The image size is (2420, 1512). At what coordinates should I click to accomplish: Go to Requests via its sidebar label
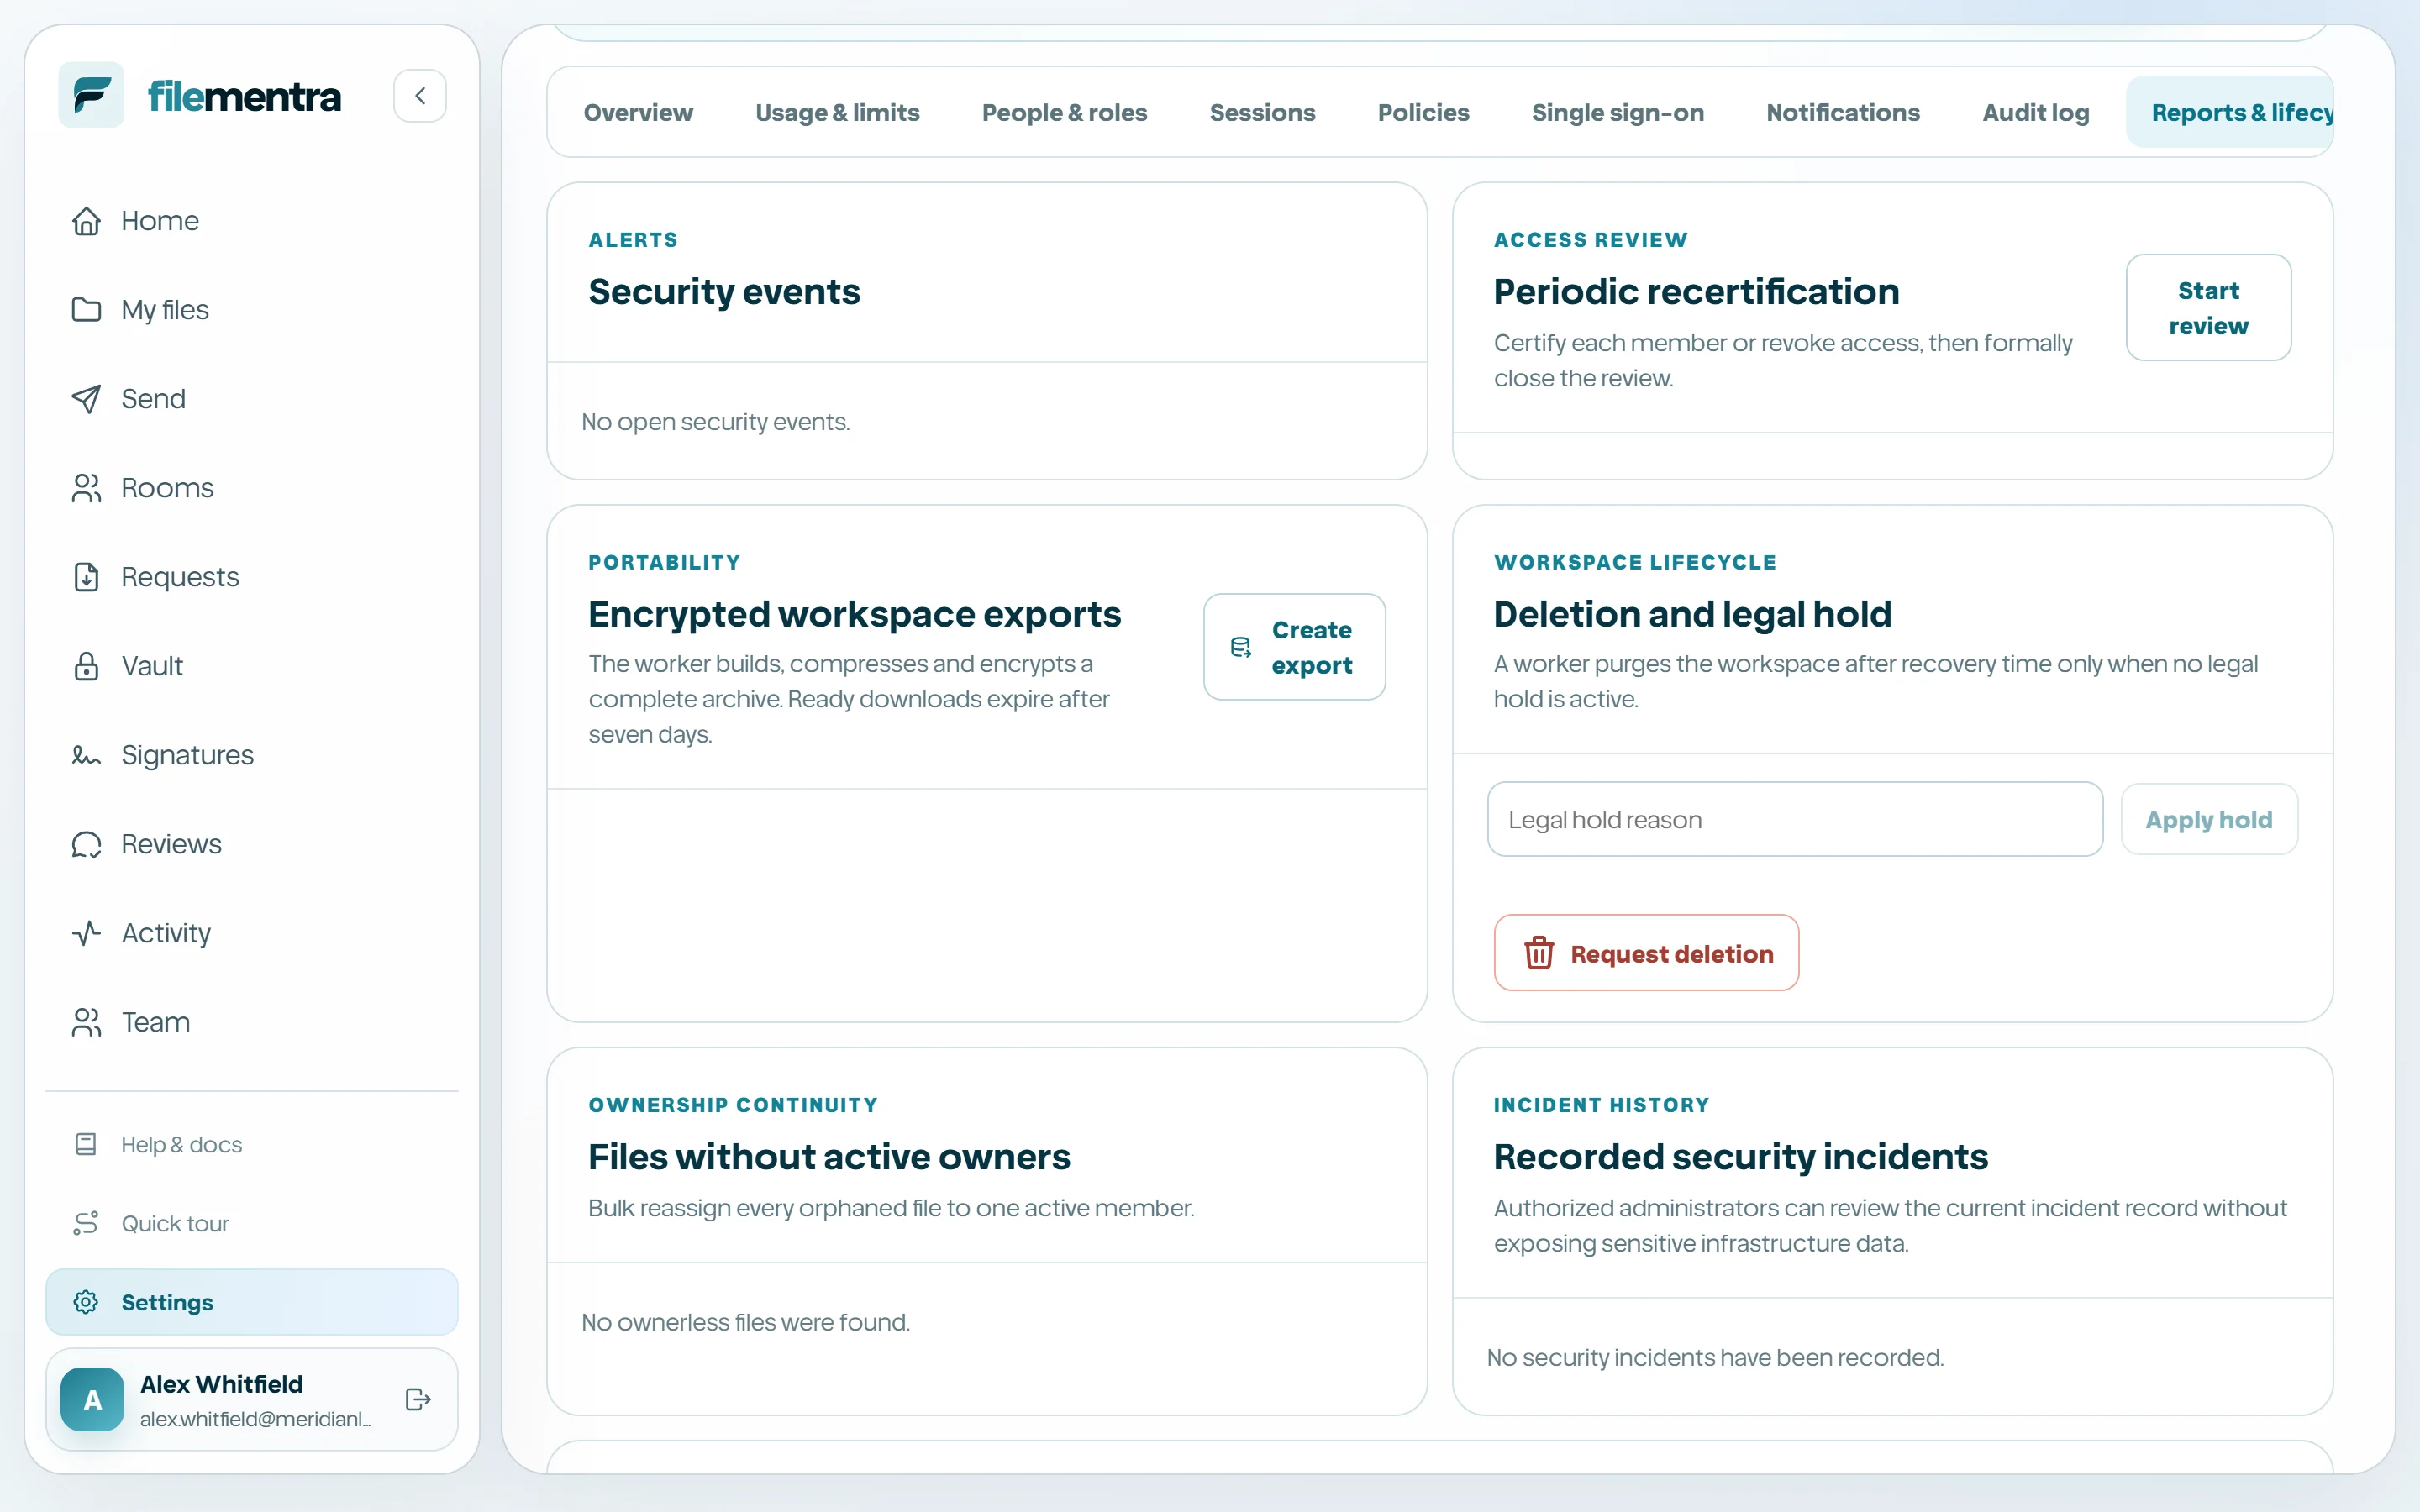point(180,577)
